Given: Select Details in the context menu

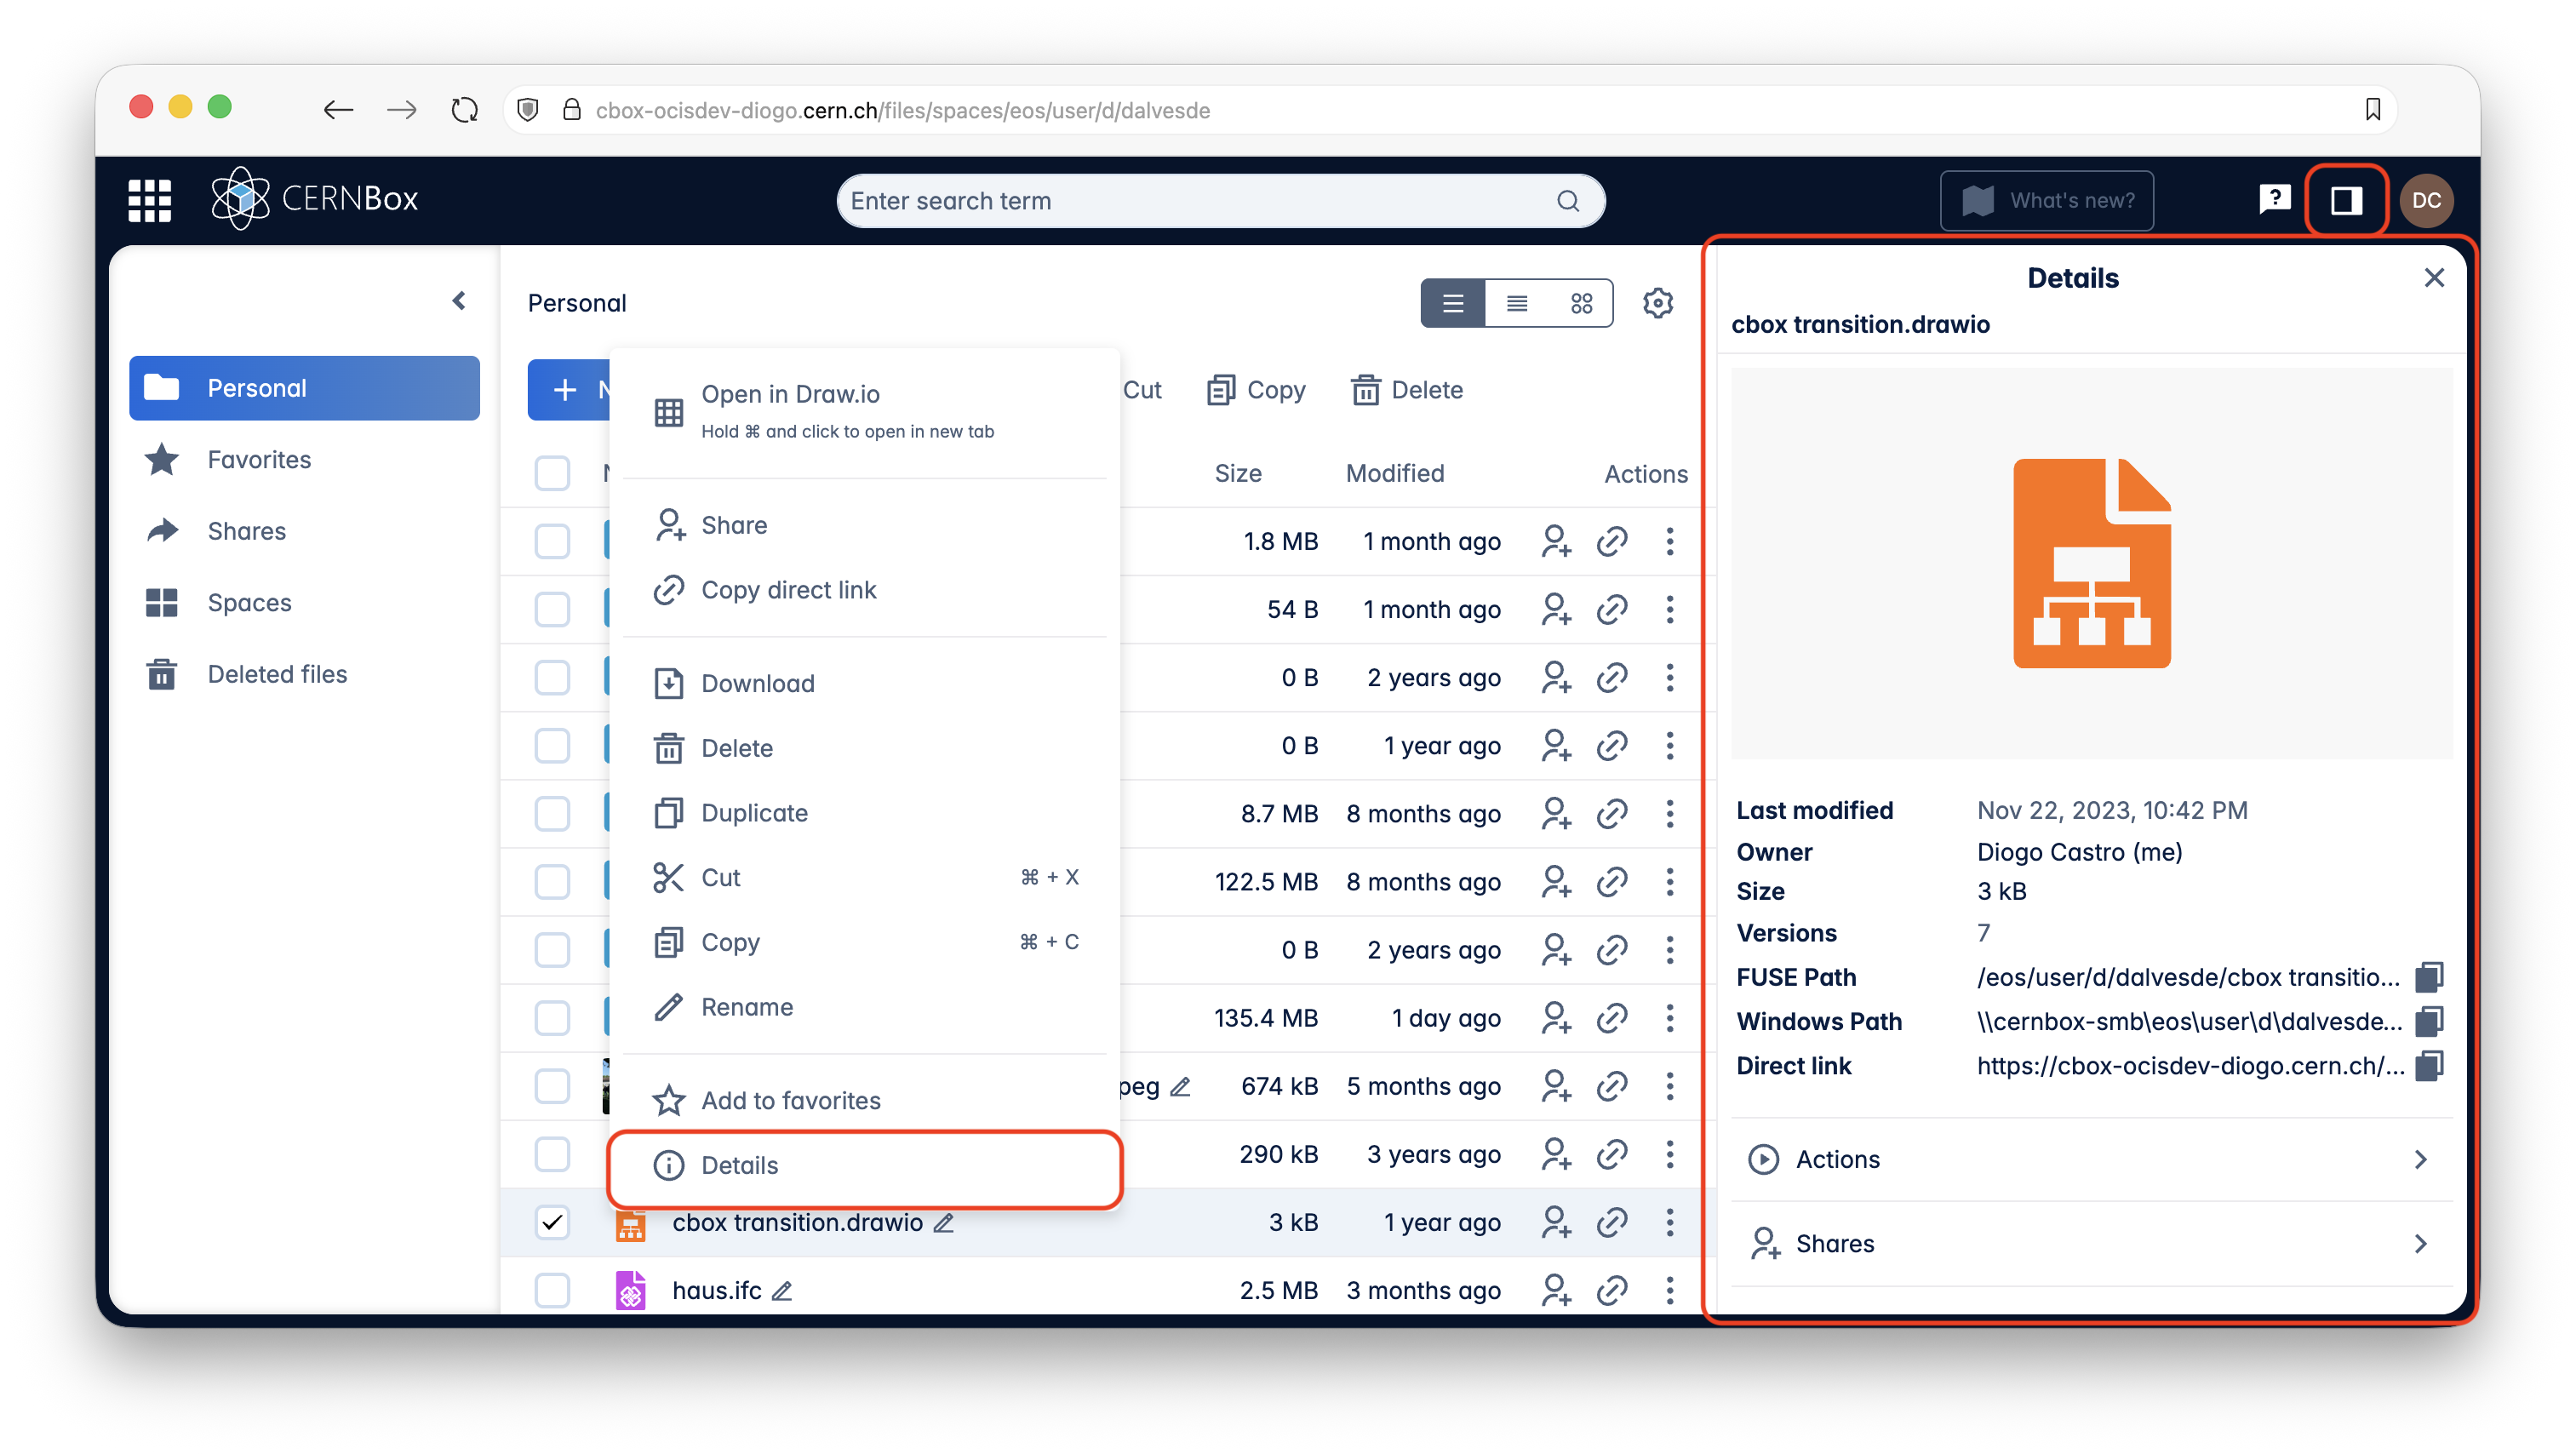Looking at the screenshot, I should coord(739,1165).
